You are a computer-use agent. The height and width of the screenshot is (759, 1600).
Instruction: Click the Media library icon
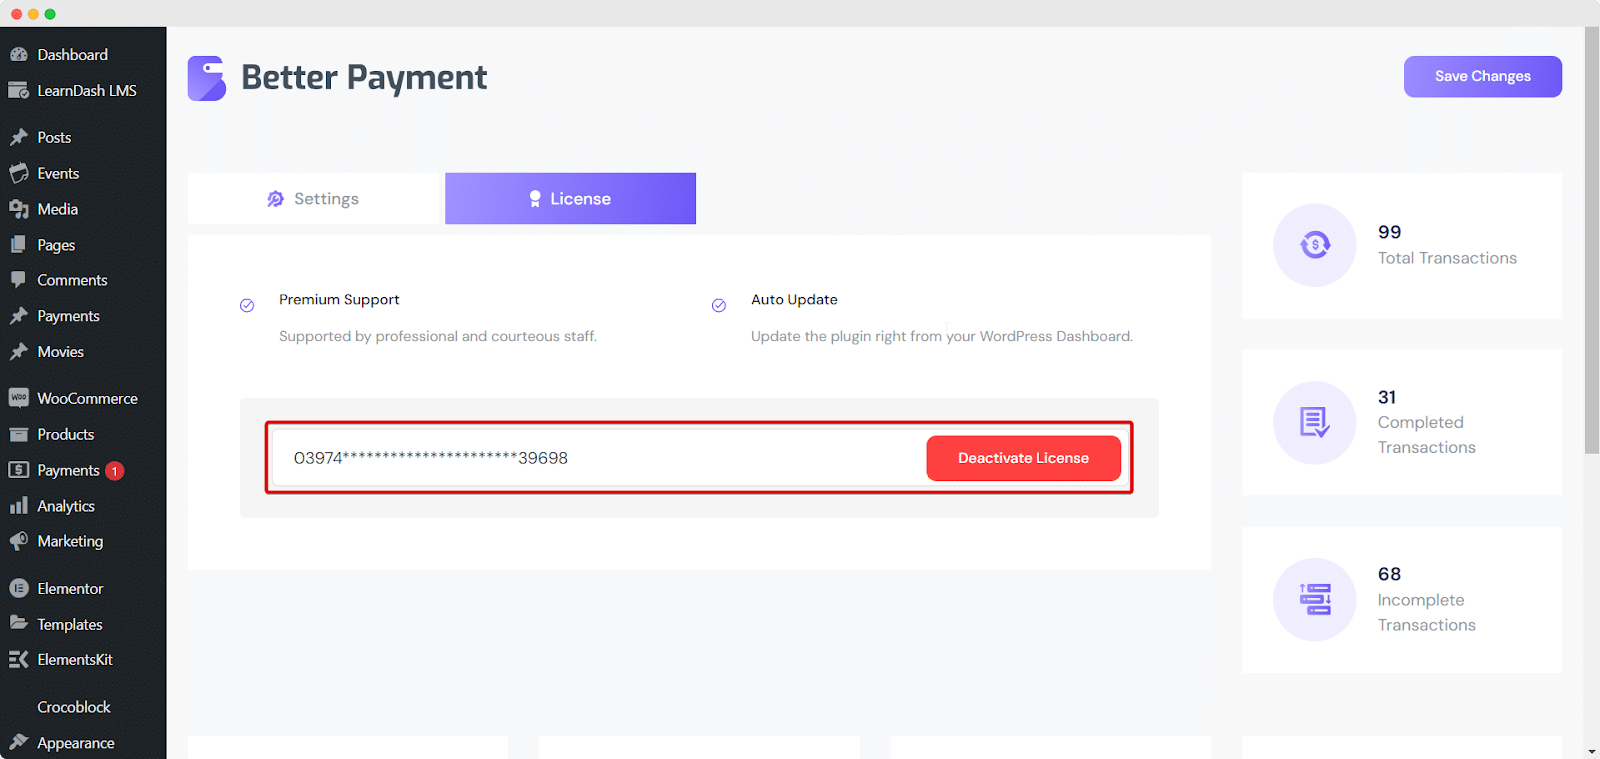[x=18, y=209]
